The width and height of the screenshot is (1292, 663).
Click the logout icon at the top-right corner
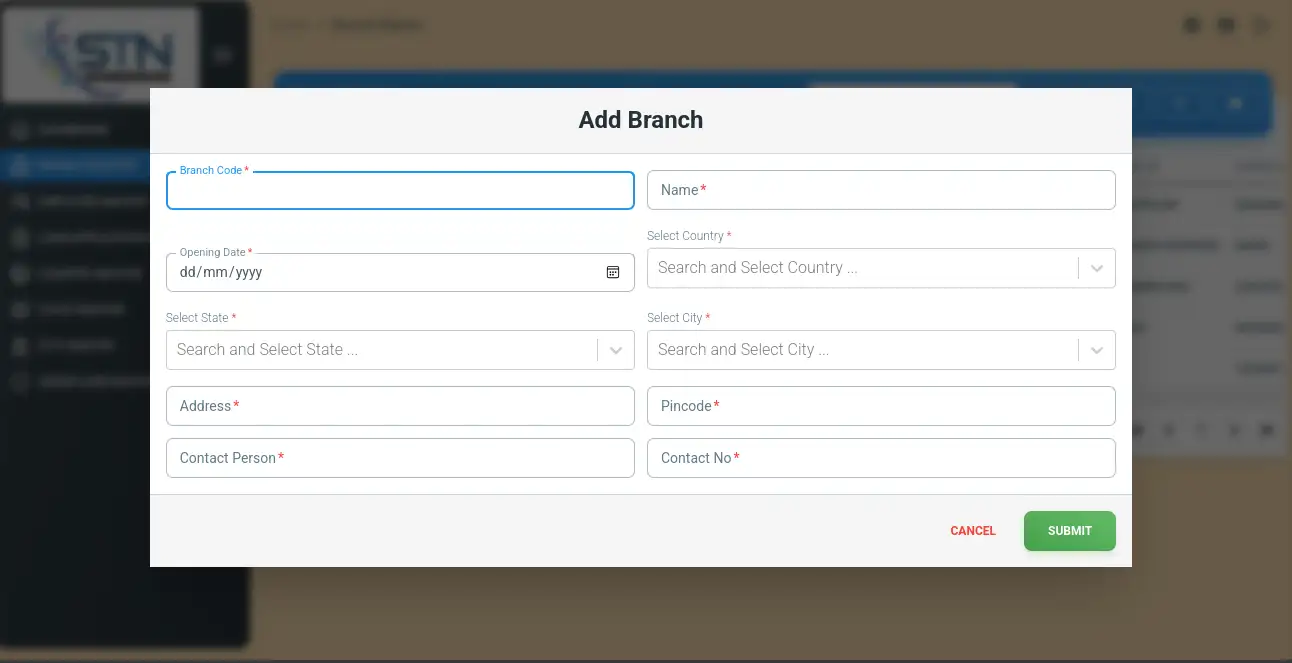click(1262, 25)
